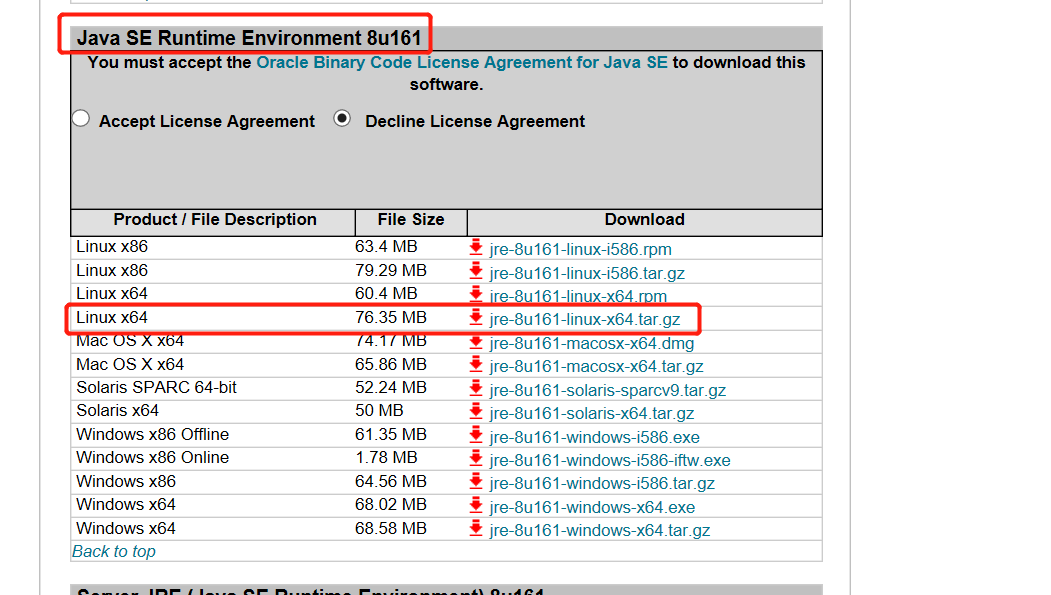
Task: Click the 76.35 MB file size cell
Action: tap(391, 318)
